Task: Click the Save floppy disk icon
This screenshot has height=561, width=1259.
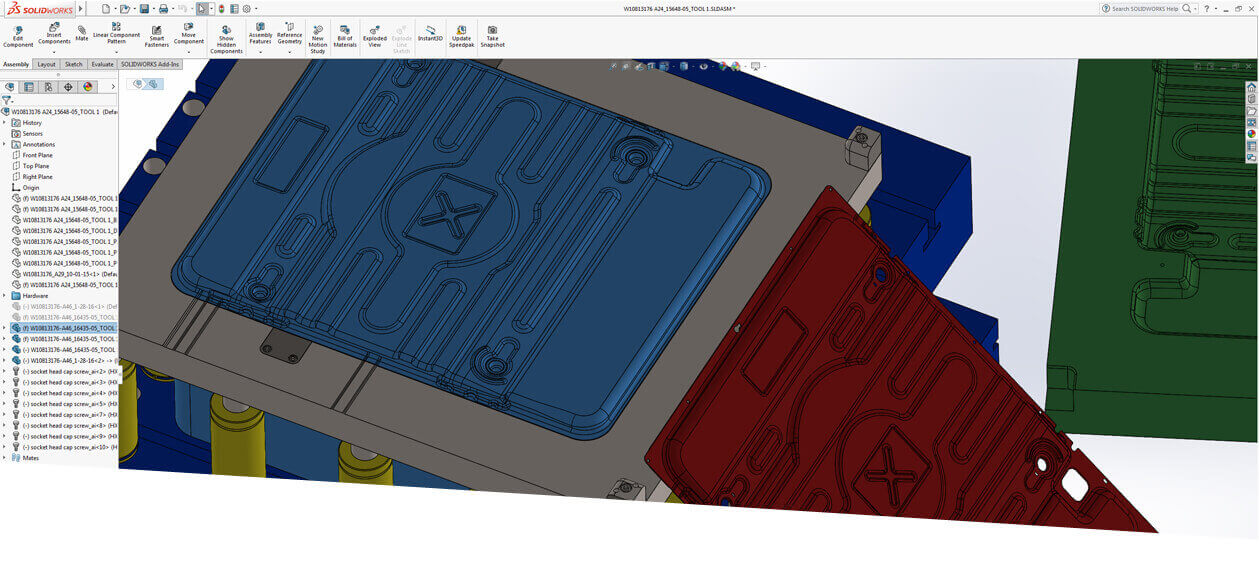Action: tap(144, 8)
